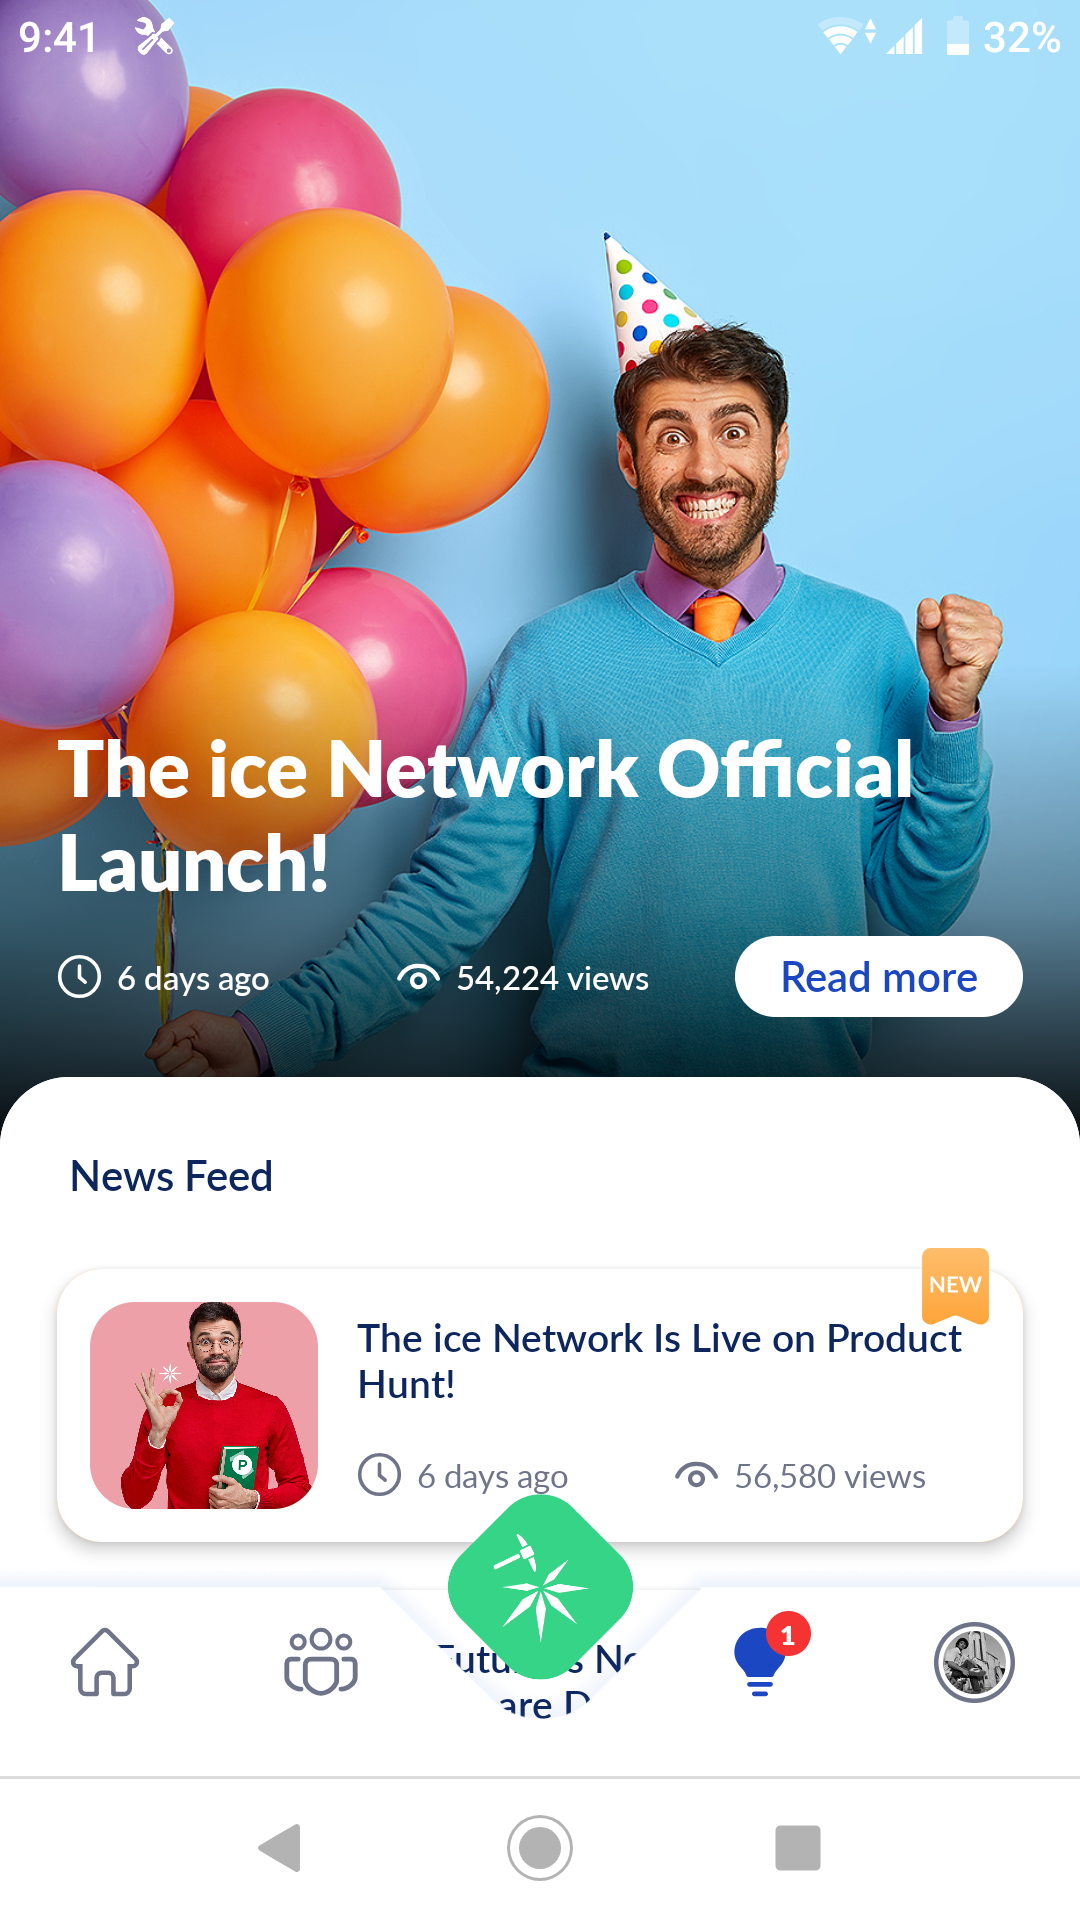
Task: Tap the Product Hunt article thumbnail
Action: coord(204,1405)
